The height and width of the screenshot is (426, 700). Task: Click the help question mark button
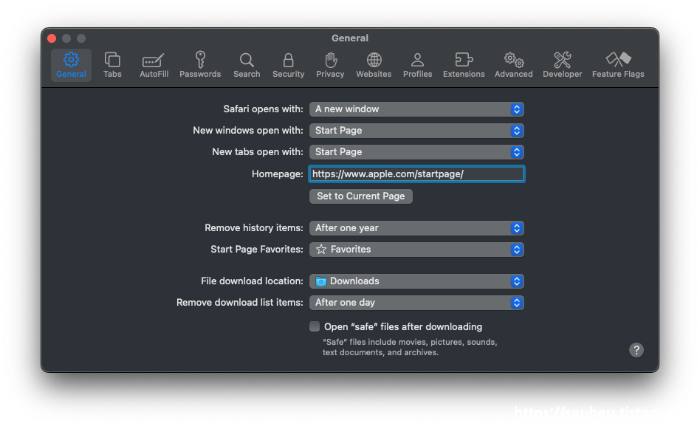636,350
